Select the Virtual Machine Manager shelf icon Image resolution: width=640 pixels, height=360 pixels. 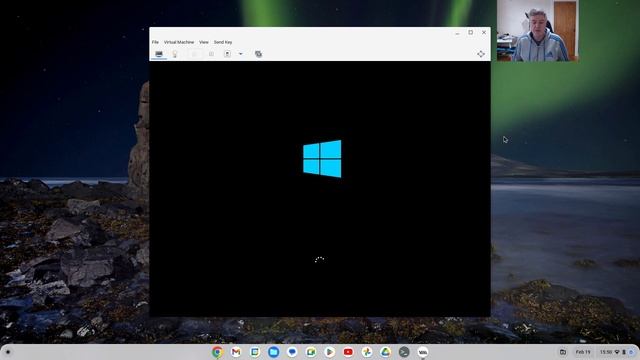423,352
